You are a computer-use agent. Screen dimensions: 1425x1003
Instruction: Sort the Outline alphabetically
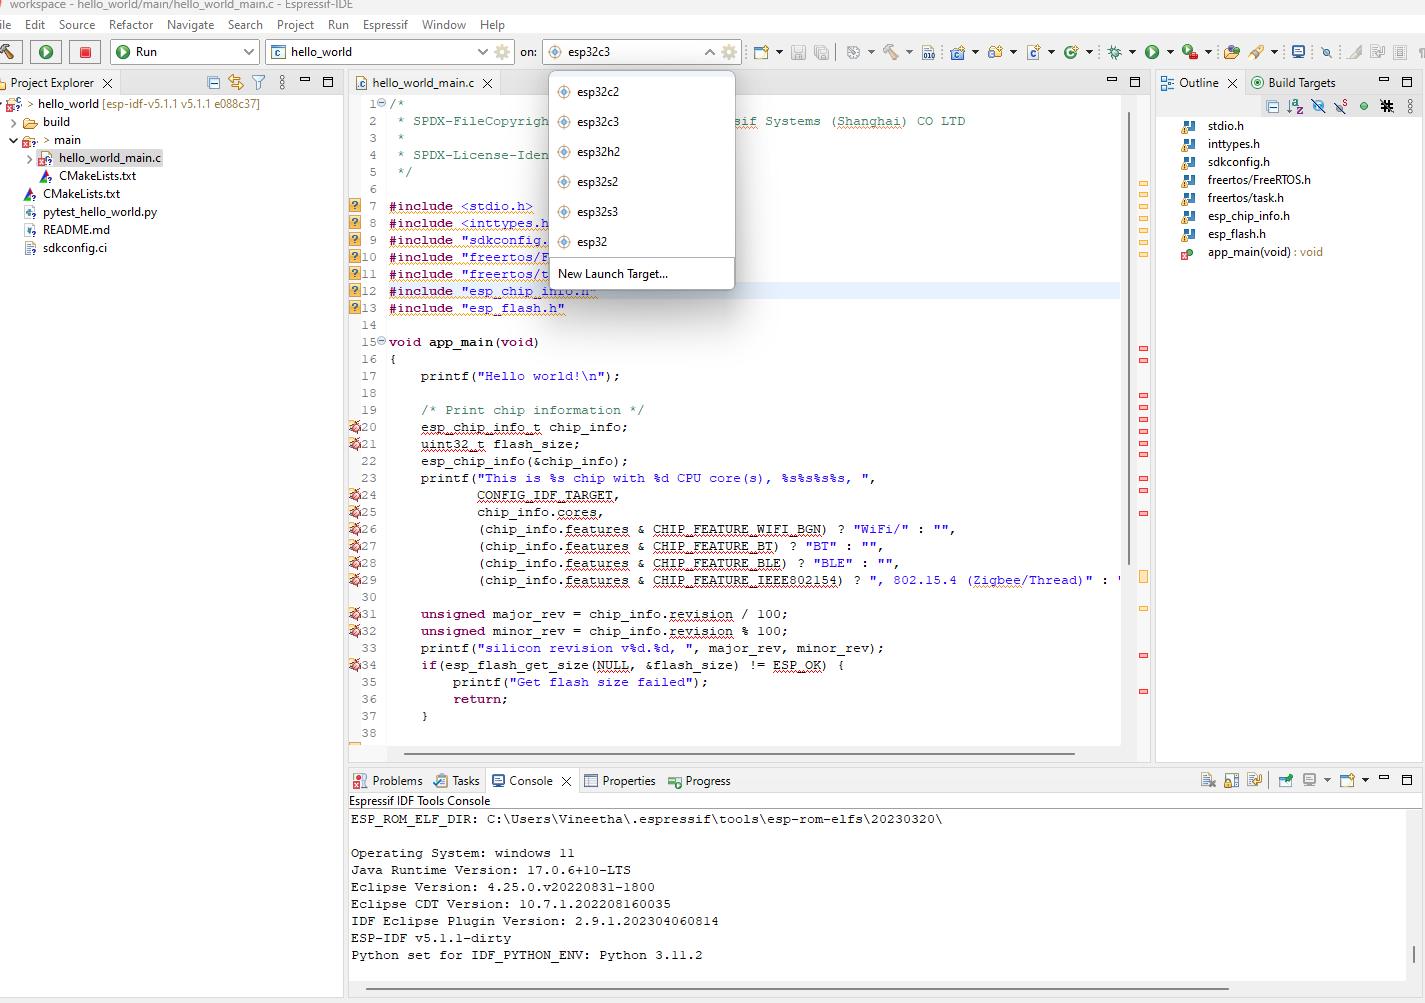tap(1295, 106)
